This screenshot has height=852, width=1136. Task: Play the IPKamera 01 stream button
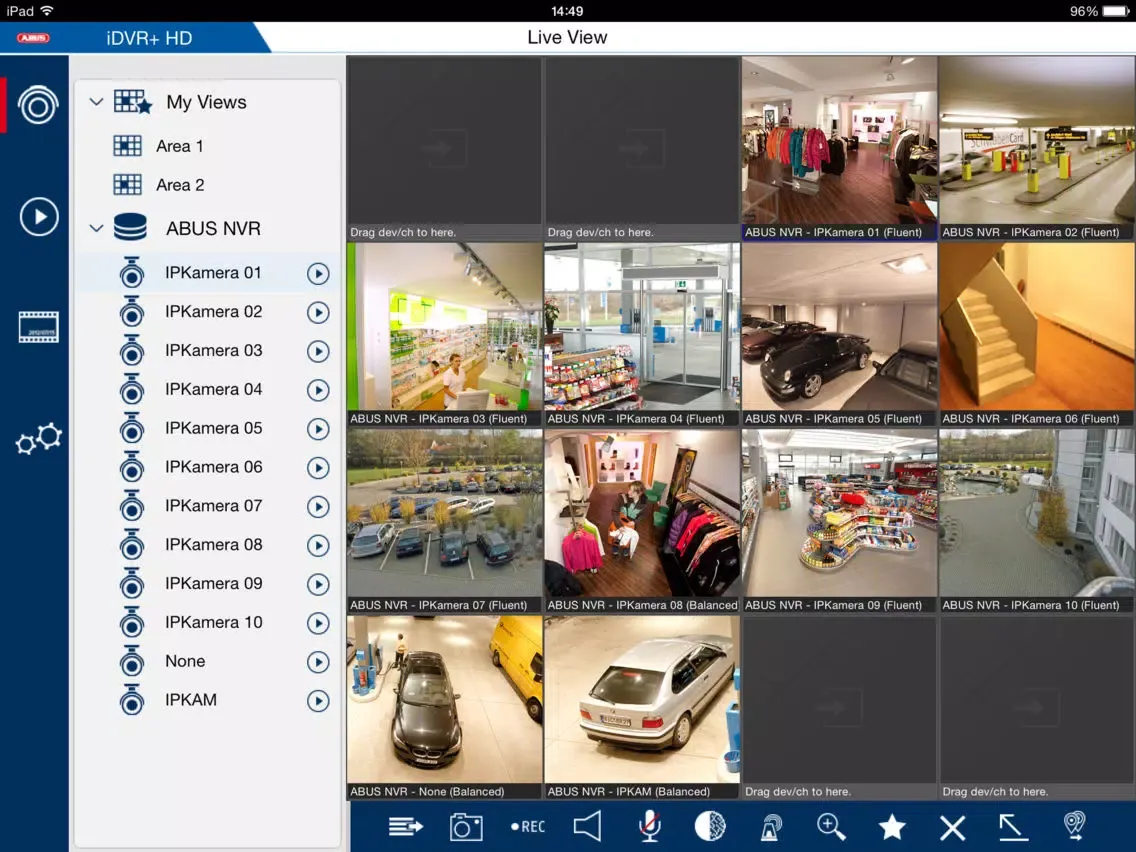(318, 274)
